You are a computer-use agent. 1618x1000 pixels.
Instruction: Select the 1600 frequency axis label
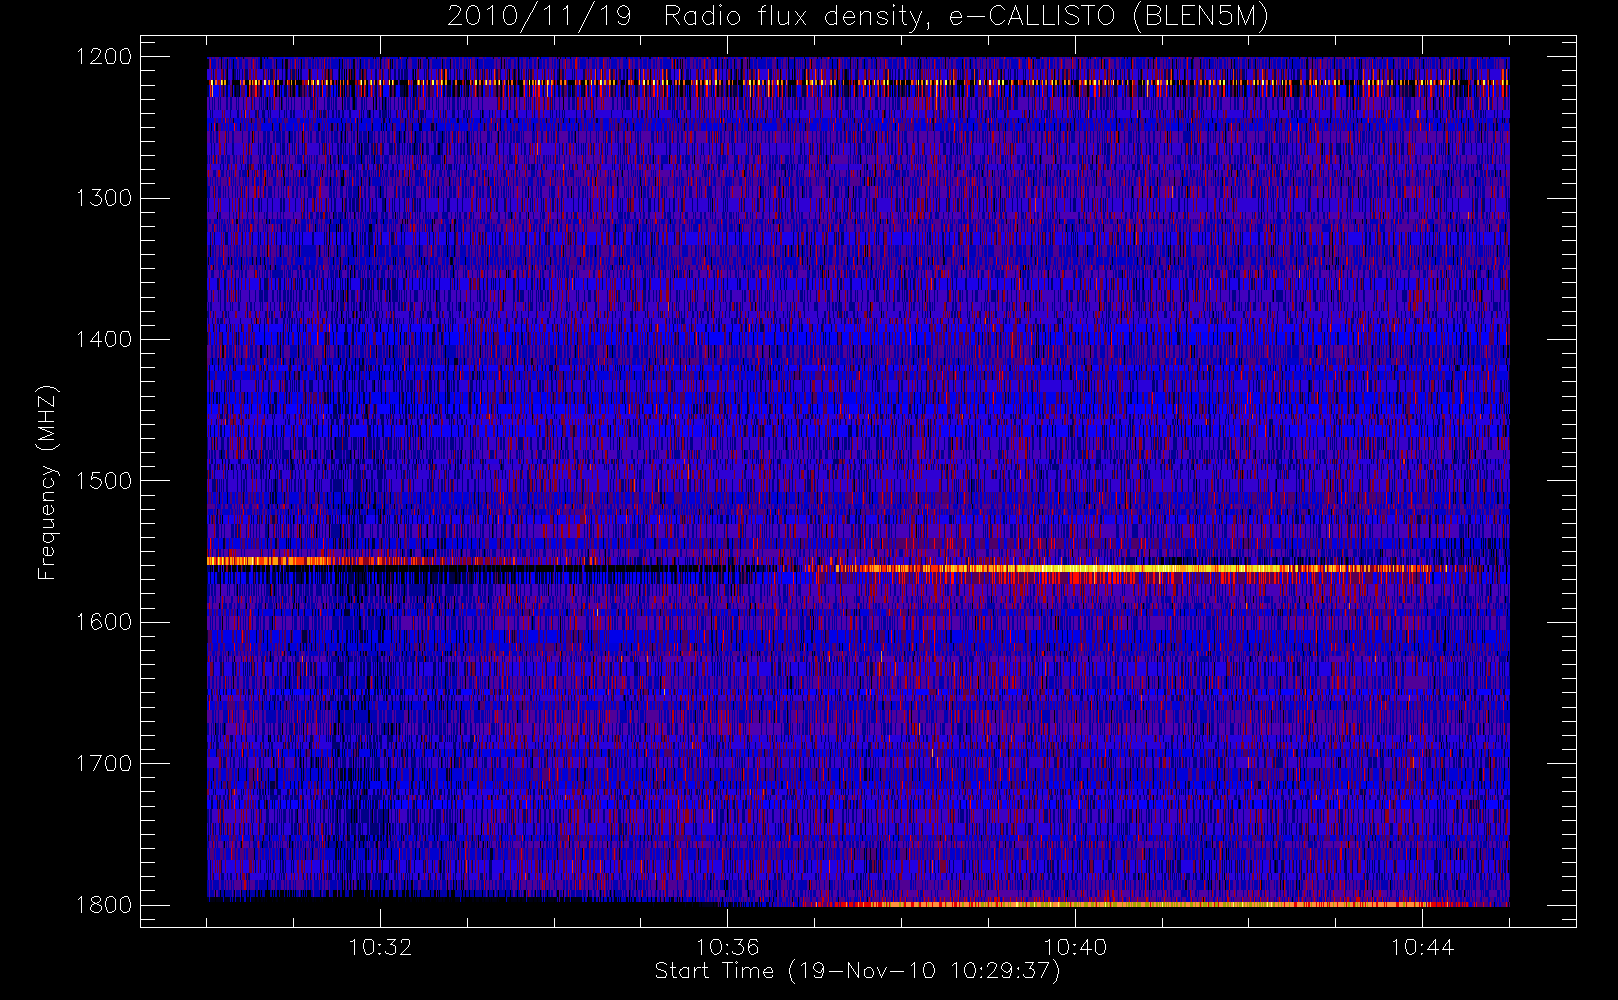pyautogui.click(x=105, y=622)
